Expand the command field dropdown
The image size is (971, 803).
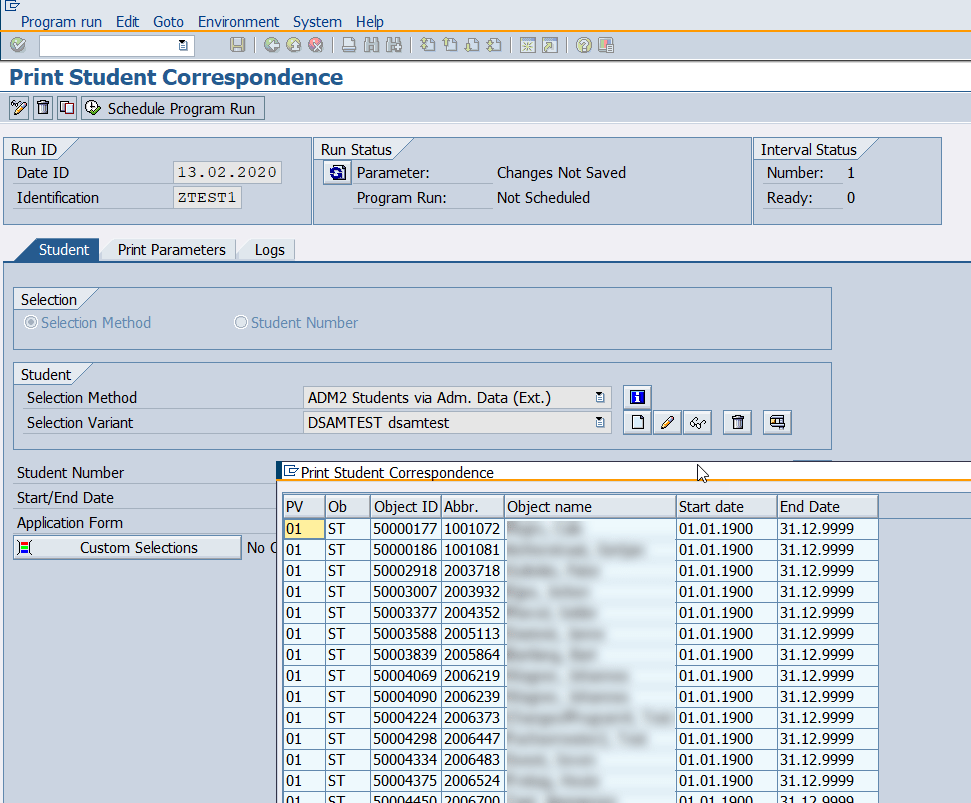(x=181, y=45)
